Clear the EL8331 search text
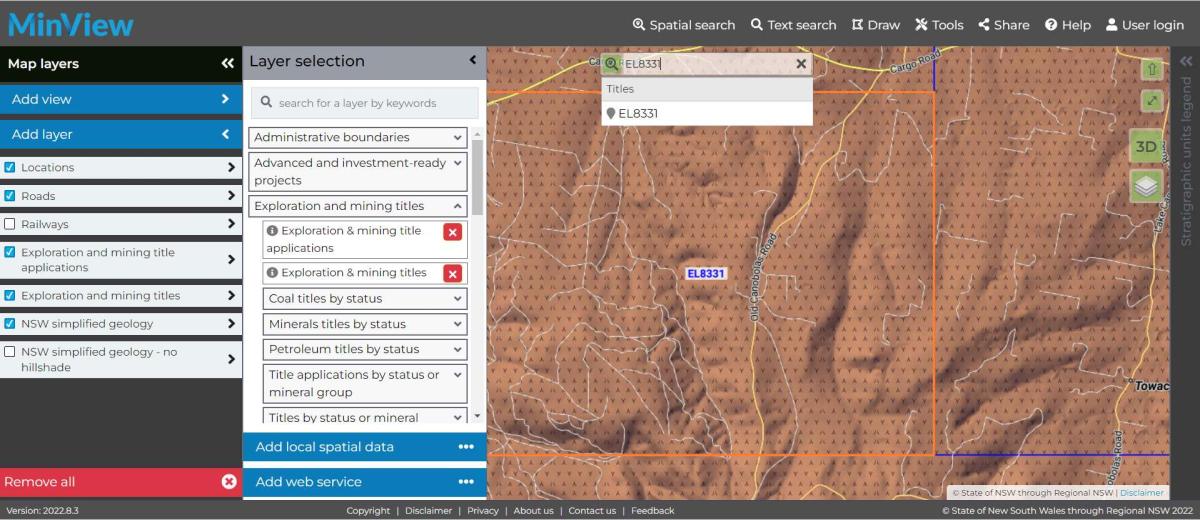 [x=801, y=64]
